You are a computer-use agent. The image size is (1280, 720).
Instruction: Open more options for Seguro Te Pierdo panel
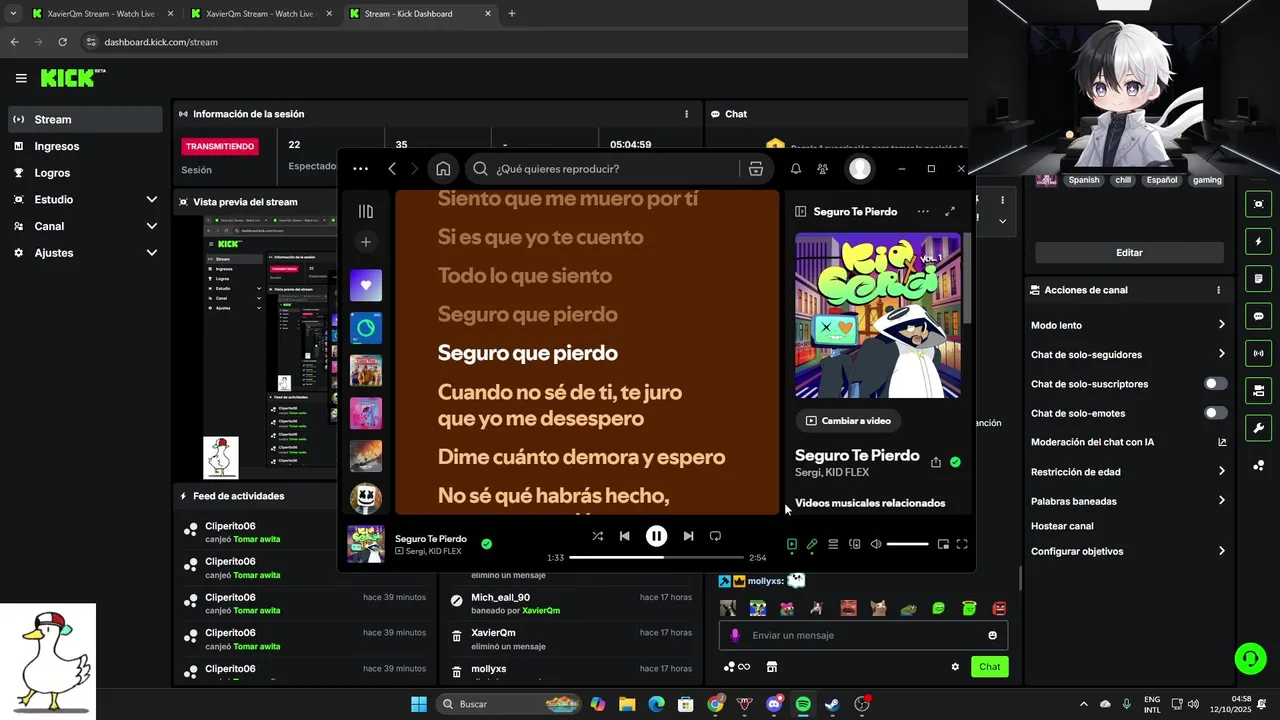(x=923, y=211)
